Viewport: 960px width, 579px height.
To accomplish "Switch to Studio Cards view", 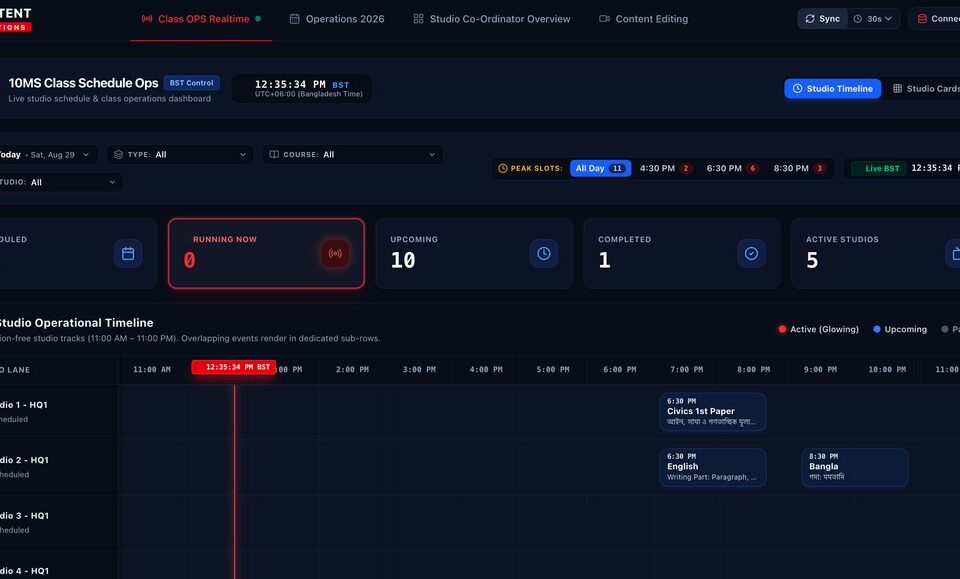I will [926, 89].
